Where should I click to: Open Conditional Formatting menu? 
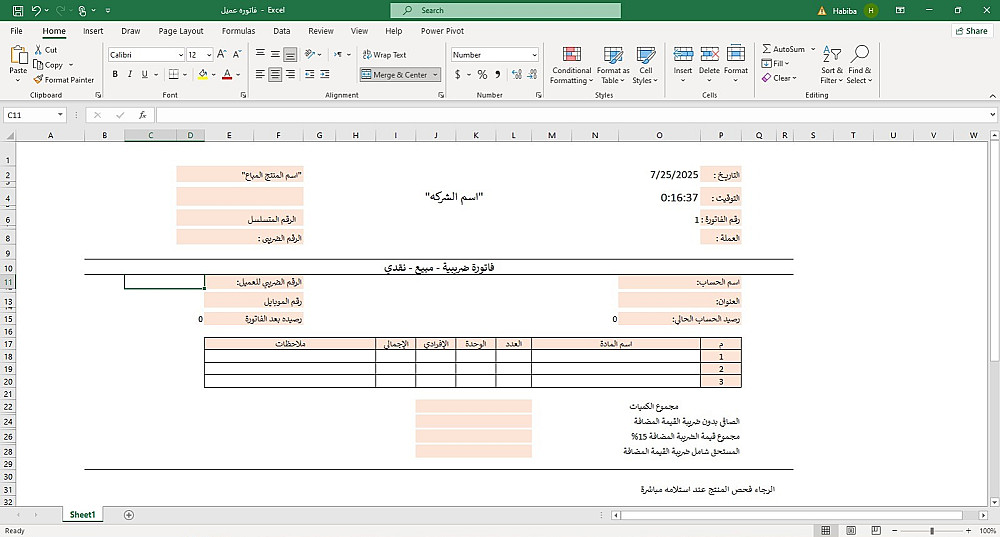(x=571, y=65)
